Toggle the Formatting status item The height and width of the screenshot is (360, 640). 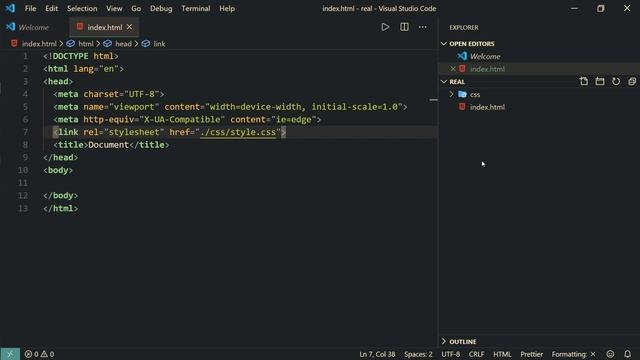(x=573, y=354)
